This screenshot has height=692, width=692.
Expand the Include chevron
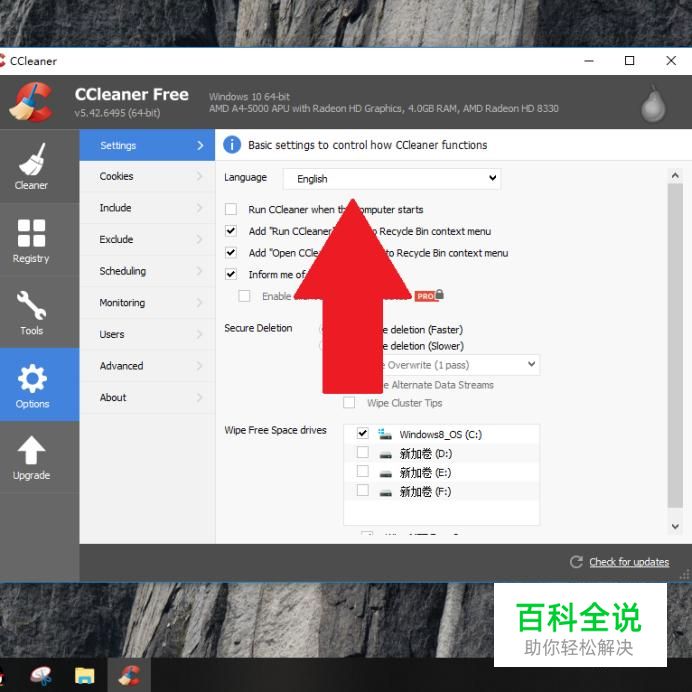199,208
